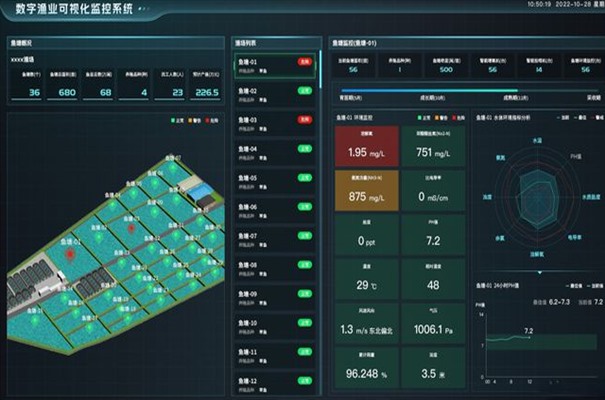The height and width of the screenshot is (400, 605).
Task: Select 鱼塘-05 in the pond list
Action: coord(275,182)
